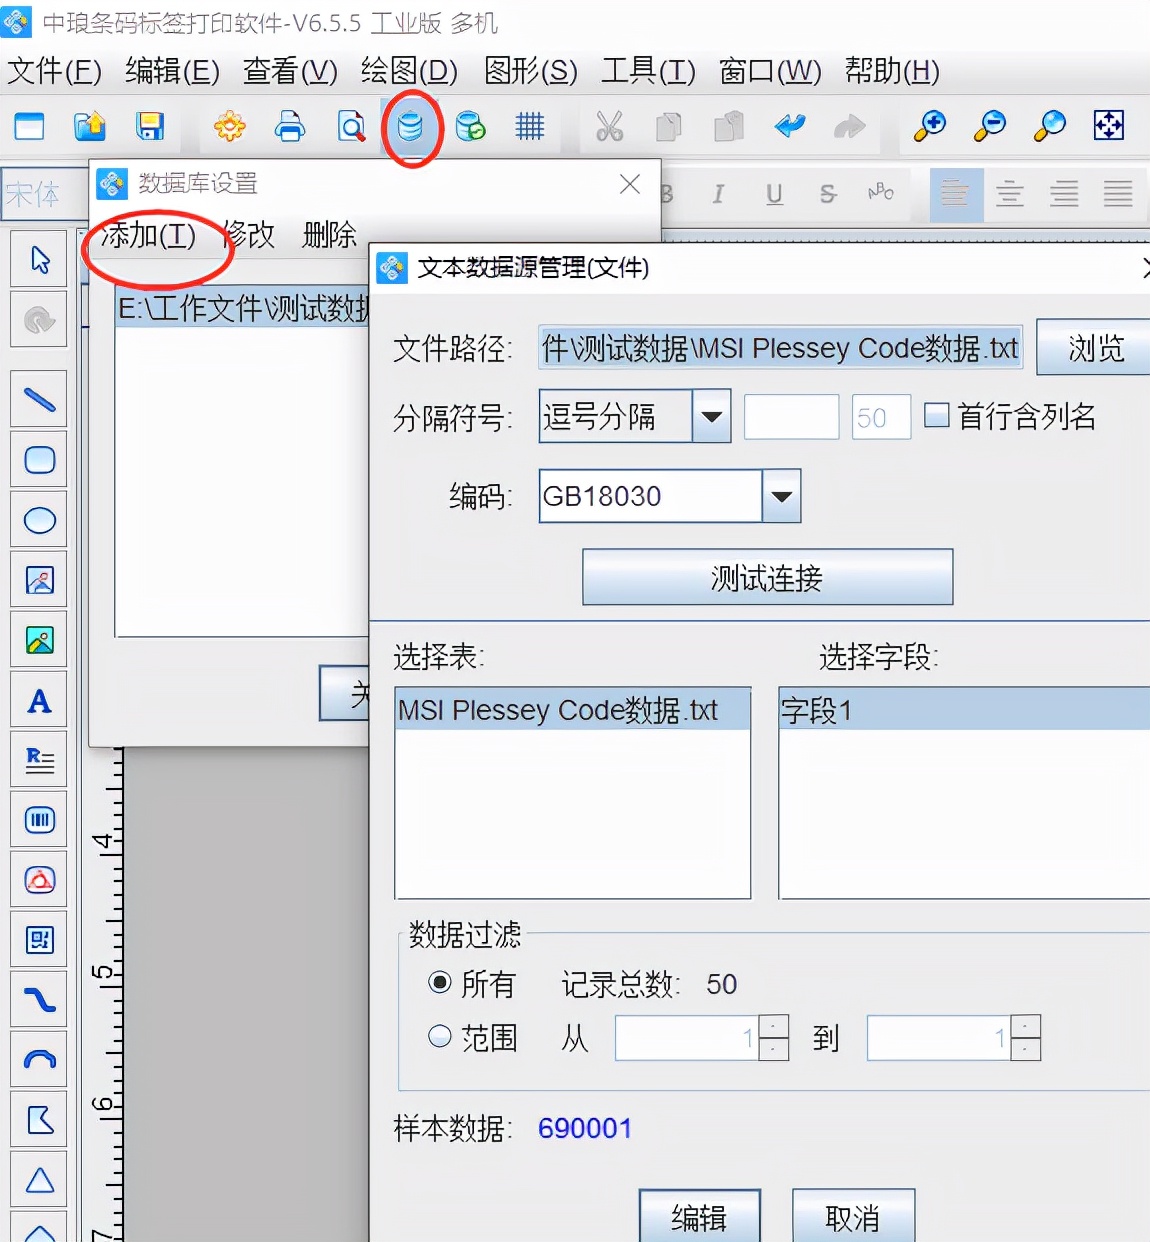Select the 范围 radio button
This screenshot has height=1242, width=1150.
click(x=440, y=1037)
